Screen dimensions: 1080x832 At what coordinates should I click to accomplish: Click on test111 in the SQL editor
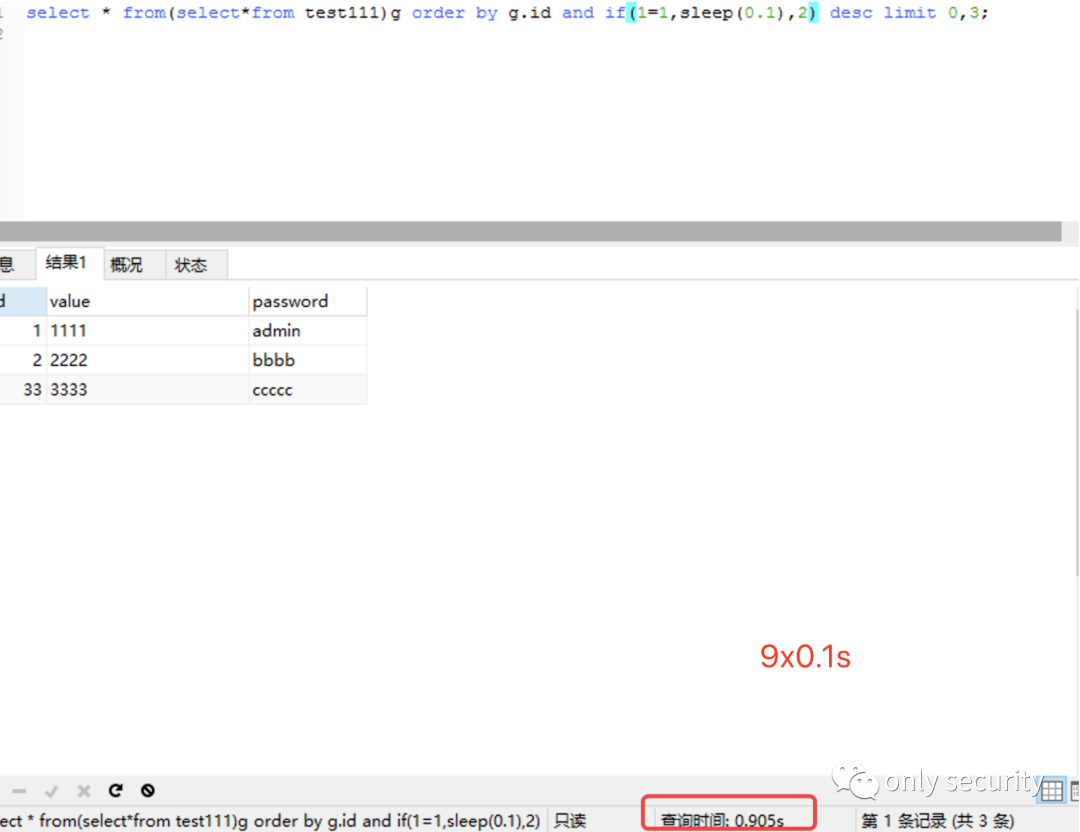[x=342, y=12]
